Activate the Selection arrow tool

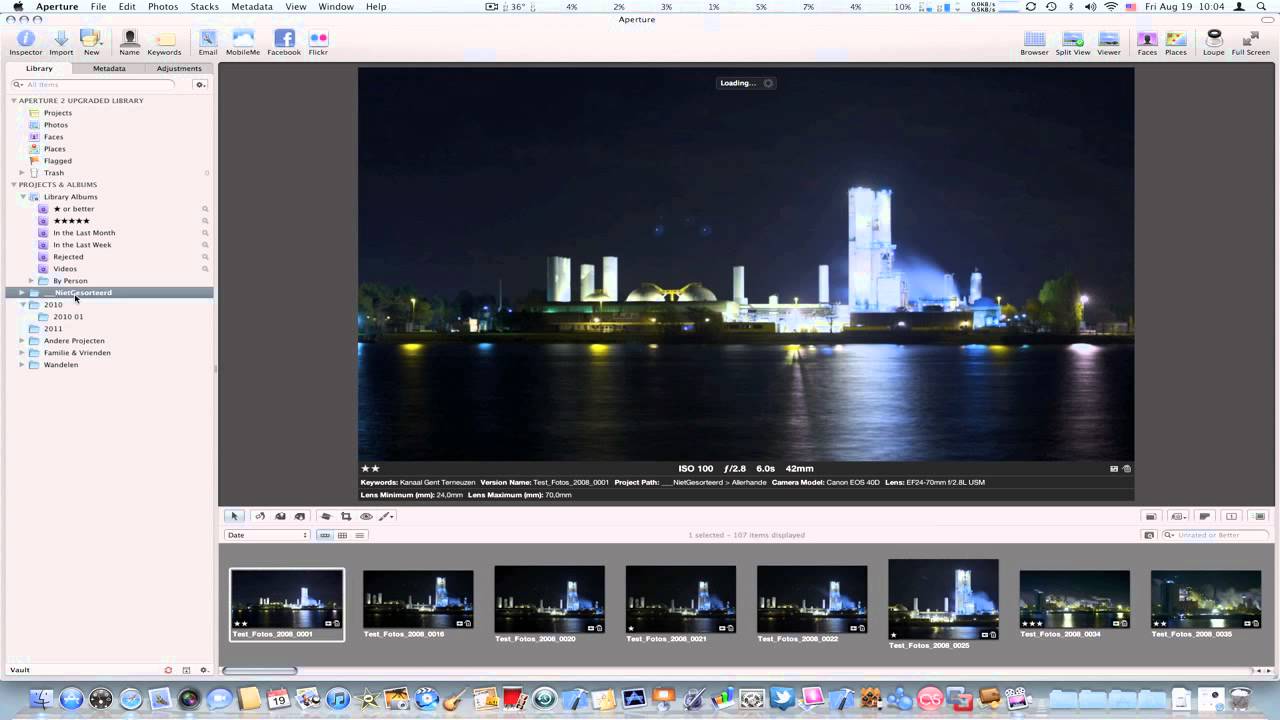click(234, 516)
